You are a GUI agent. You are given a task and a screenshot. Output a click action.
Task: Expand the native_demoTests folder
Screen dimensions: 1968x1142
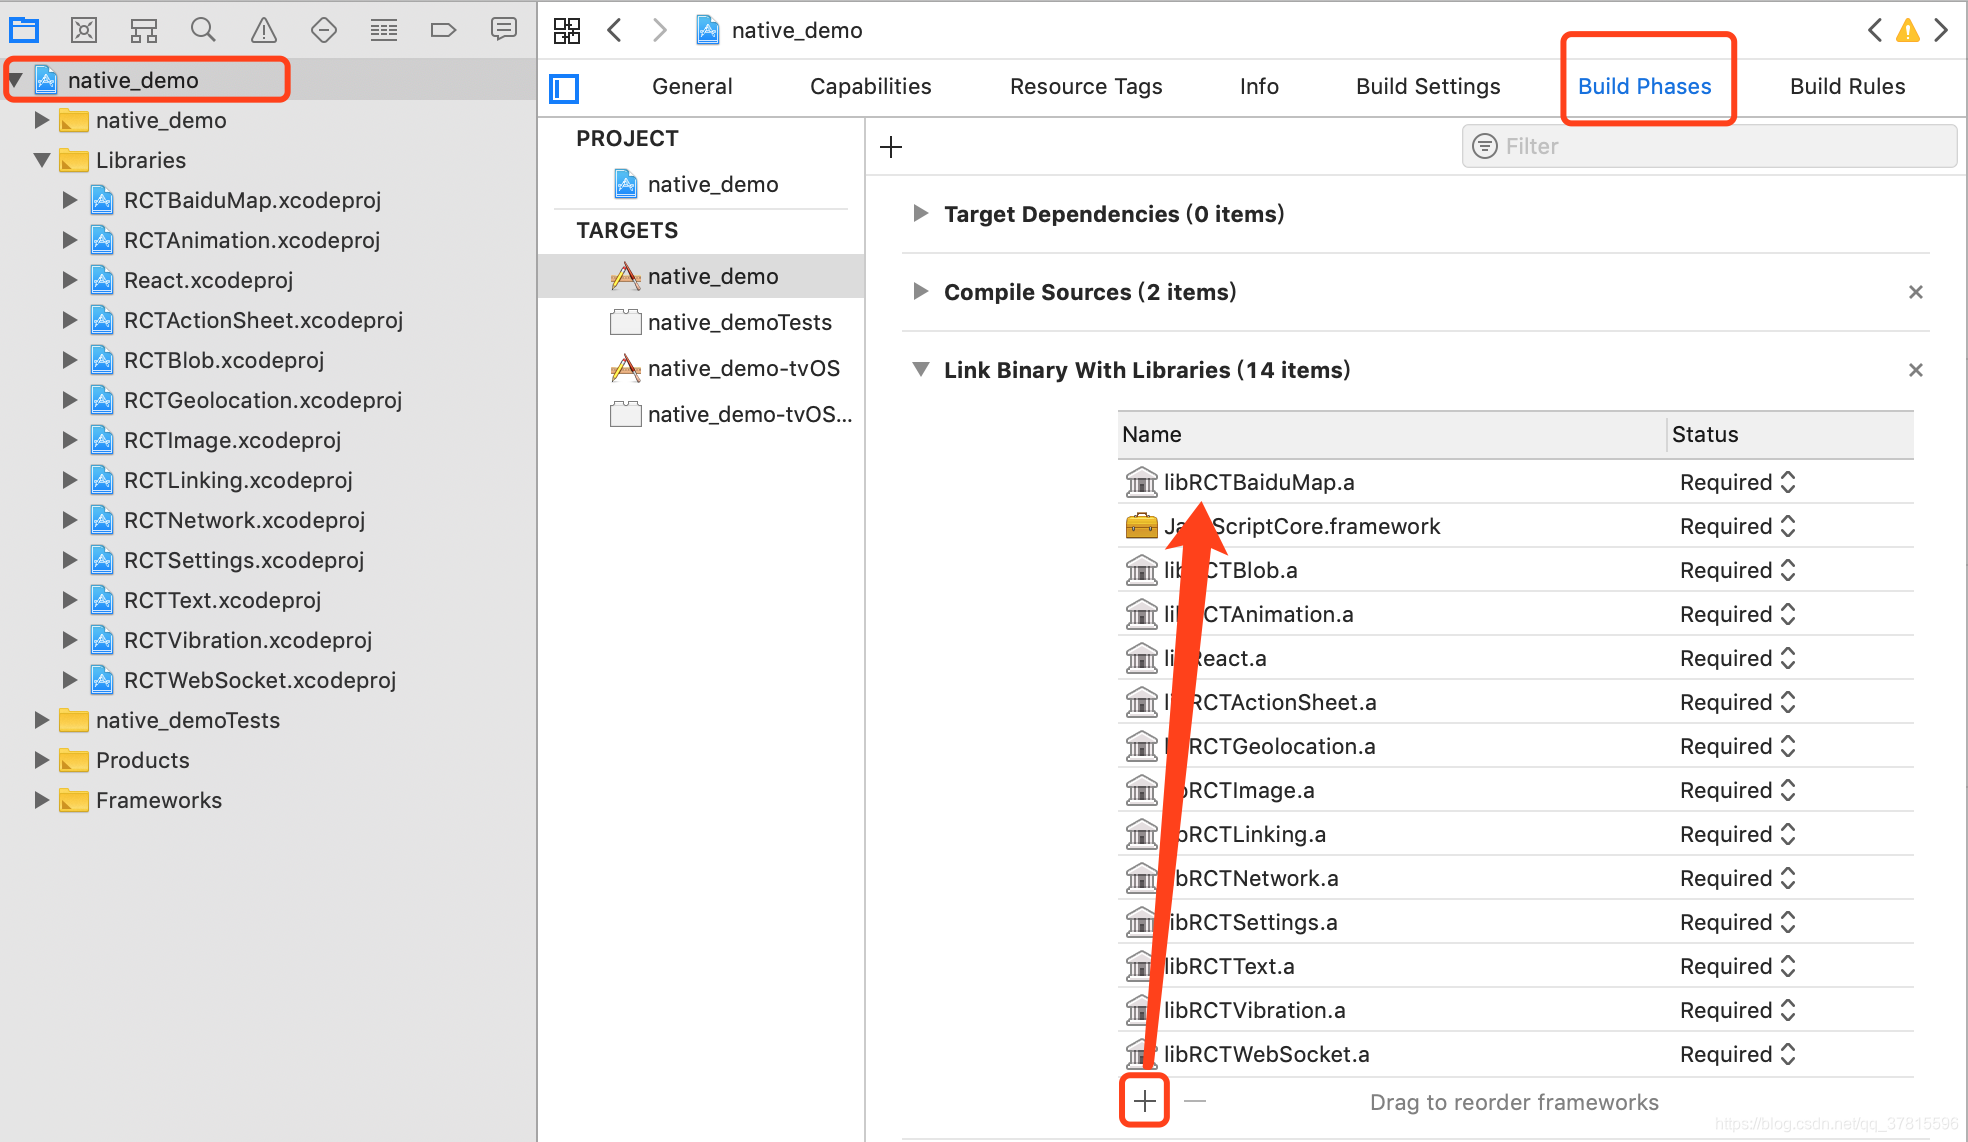click(x=41, y=720)
